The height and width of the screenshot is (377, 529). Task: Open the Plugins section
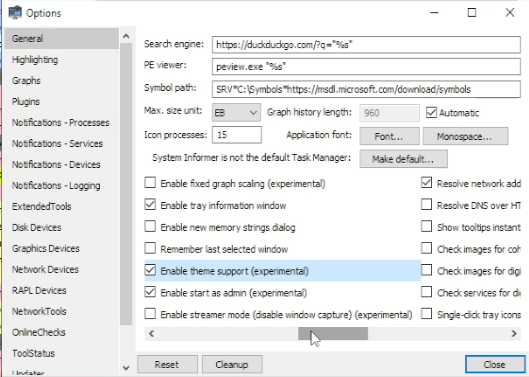[x=62, y=102]
